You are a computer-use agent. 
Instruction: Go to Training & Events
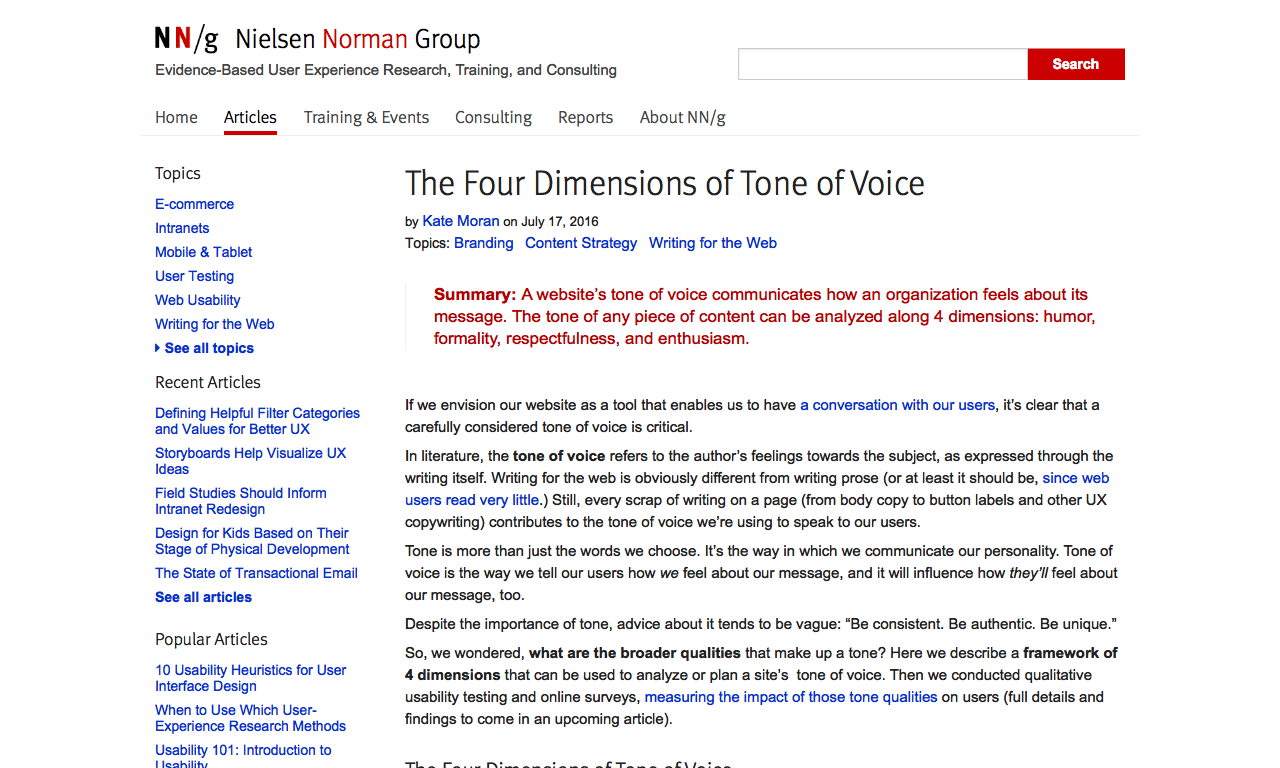tap(366, 117)
